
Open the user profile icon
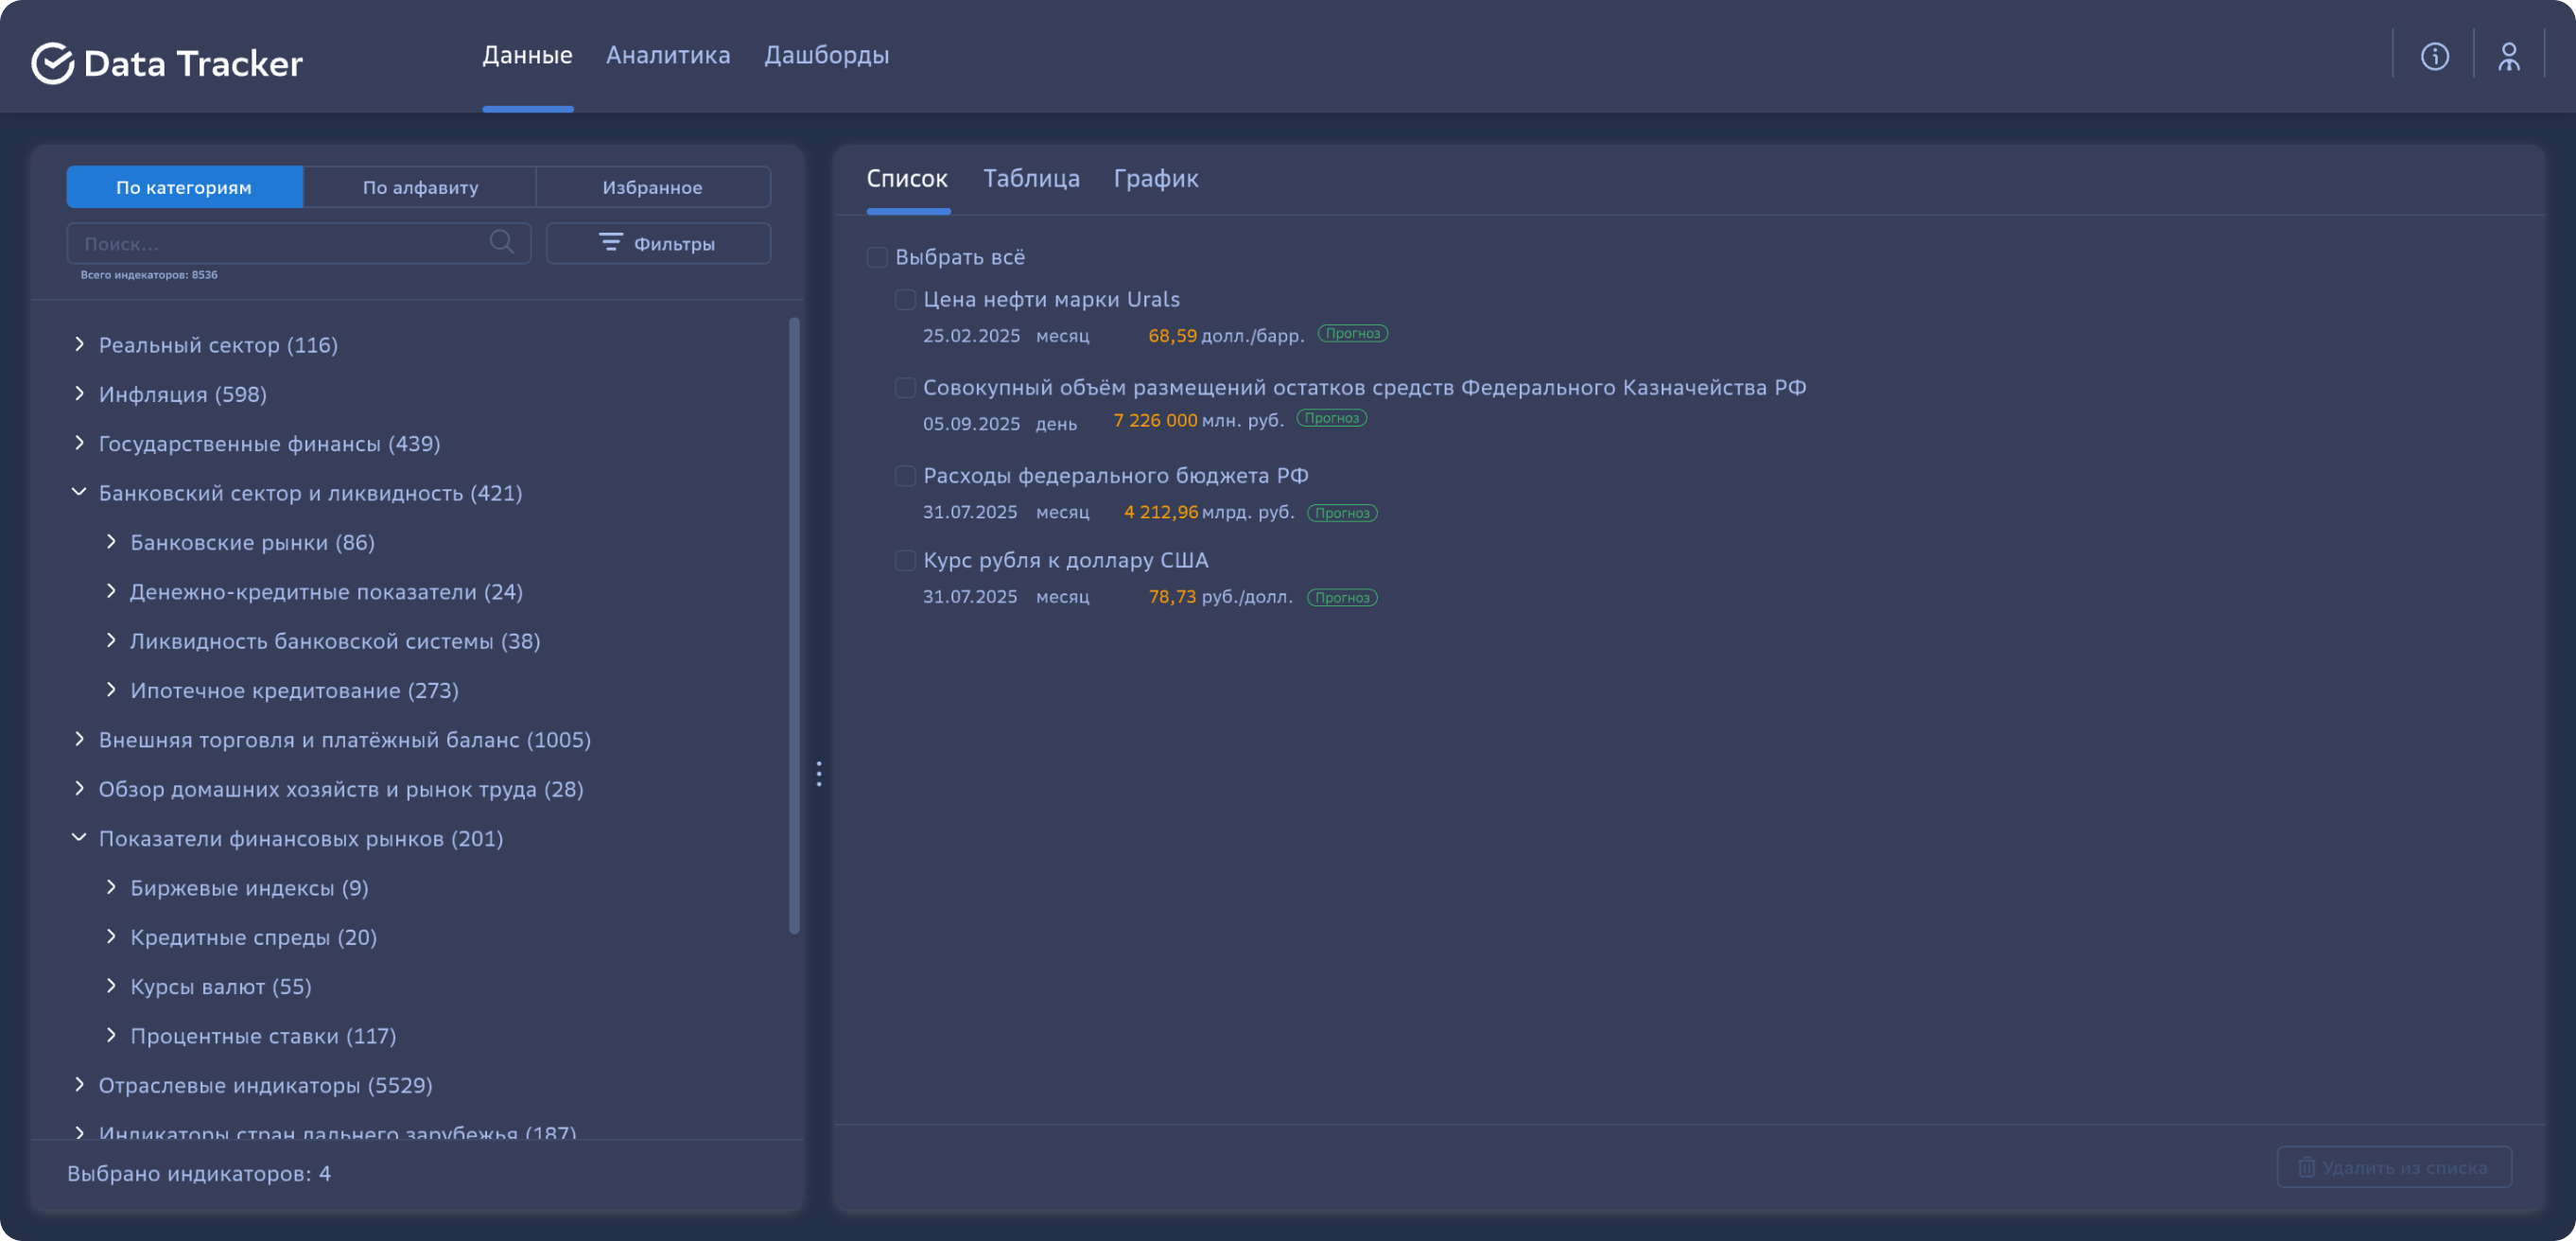[x=2508, y=56]
